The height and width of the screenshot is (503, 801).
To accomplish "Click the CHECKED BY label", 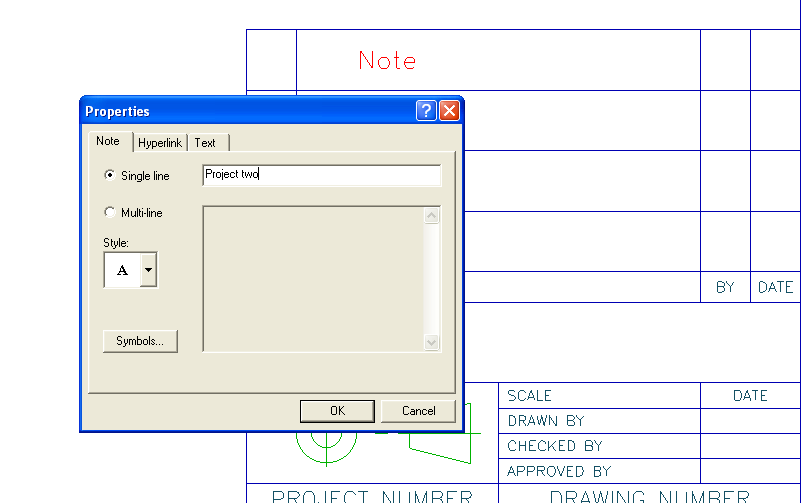I will point(555,446).
